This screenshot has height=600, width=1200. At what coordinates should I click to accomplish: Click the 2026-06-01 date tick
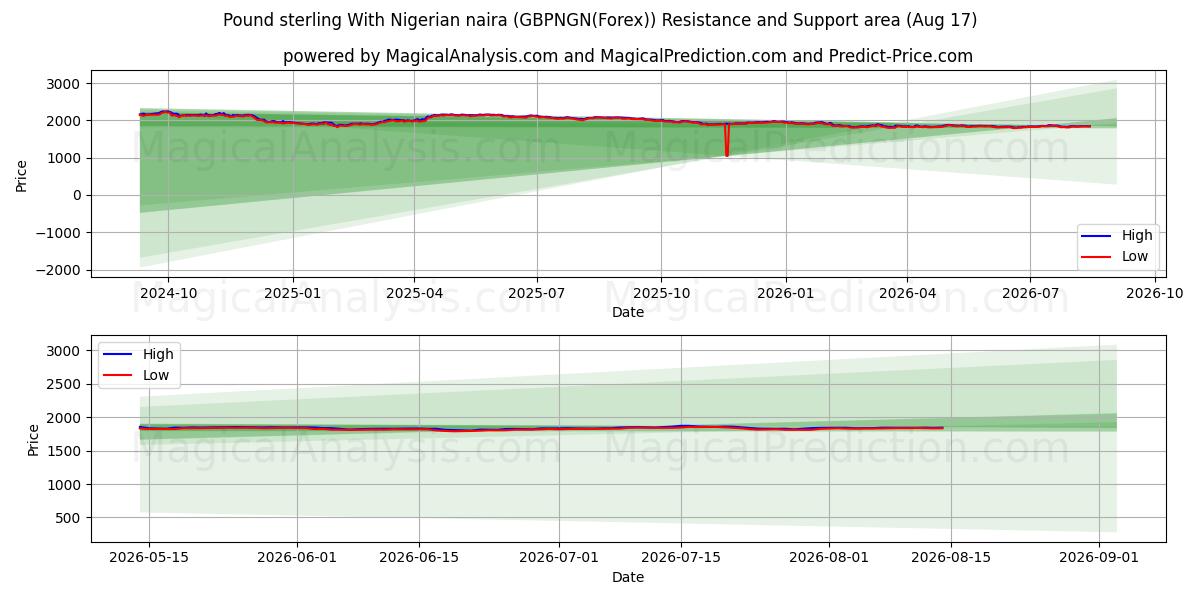click(297, 558)
